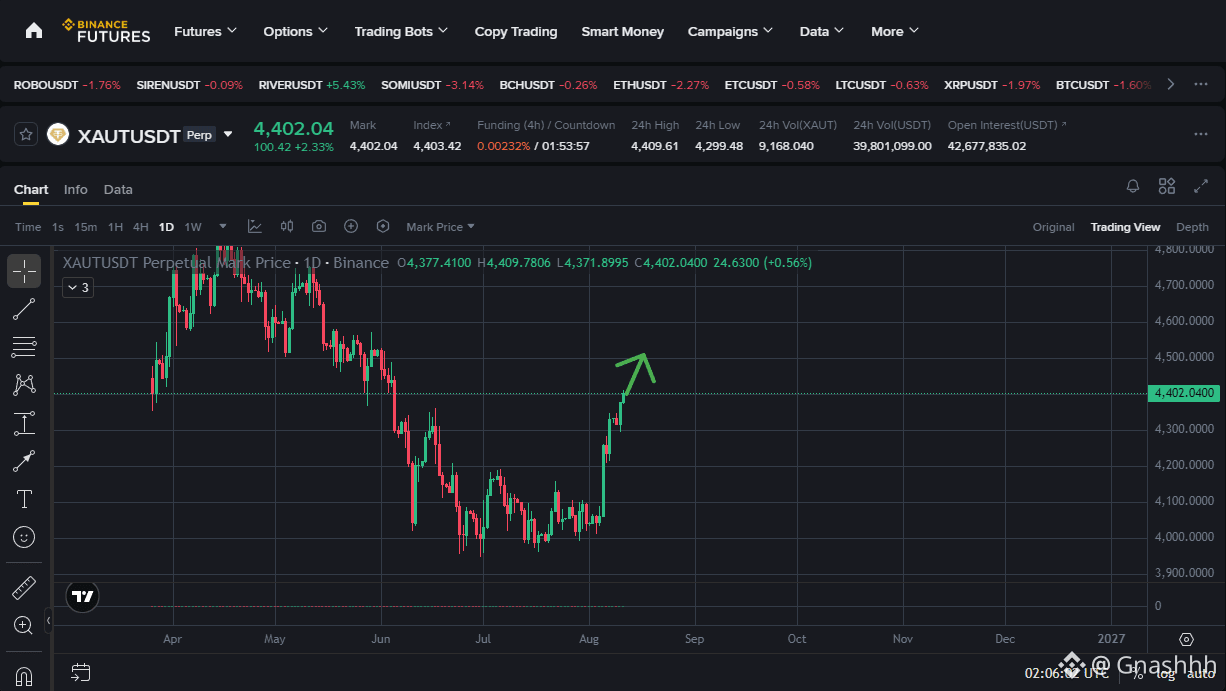Viewport: 1226px width, 691px height.
Task: Select the Fibonacci retracement tool
Action: tap(24, 347)
